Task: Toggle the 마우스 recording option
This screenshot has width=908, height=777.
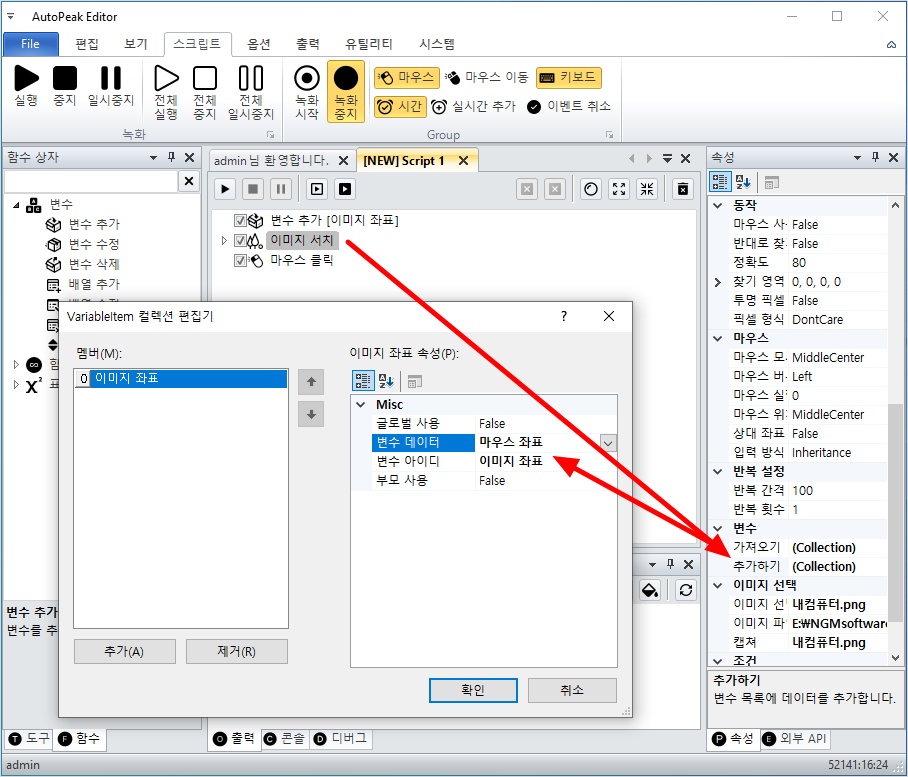Action: (407, 77)
